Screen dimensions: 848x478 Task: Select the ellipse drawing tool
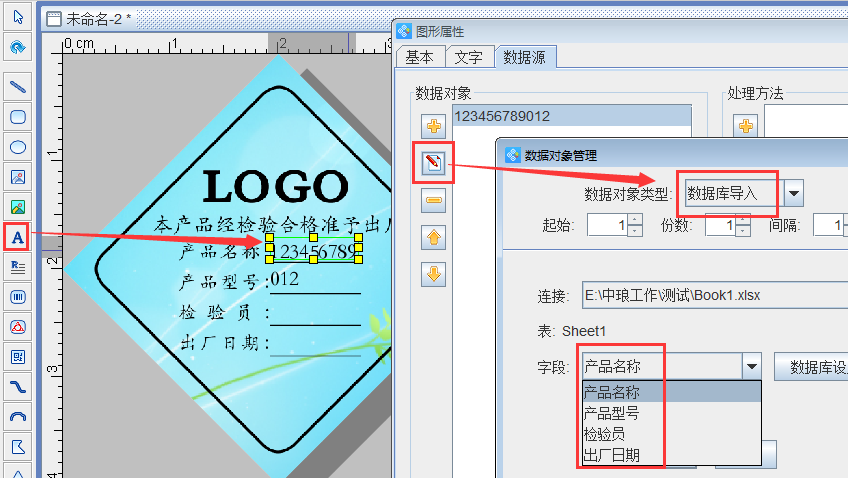pos(17,147)
